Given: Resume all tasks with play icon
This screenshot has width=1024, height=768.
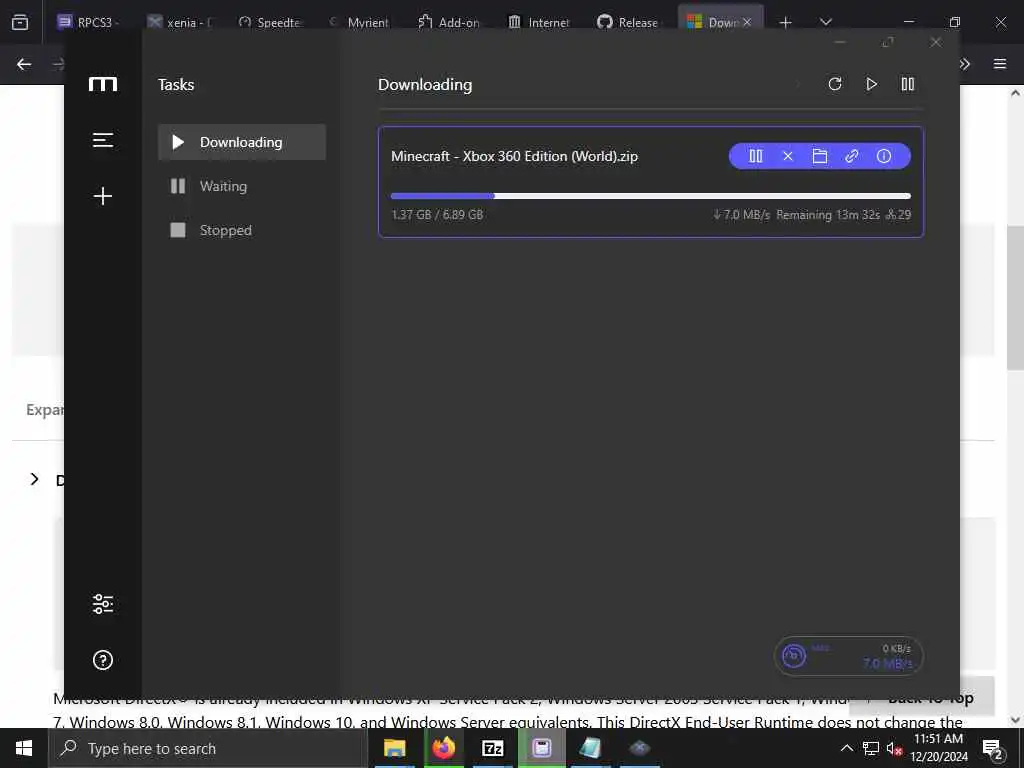Looking at the screenshot, I should (x=871, y=84).
